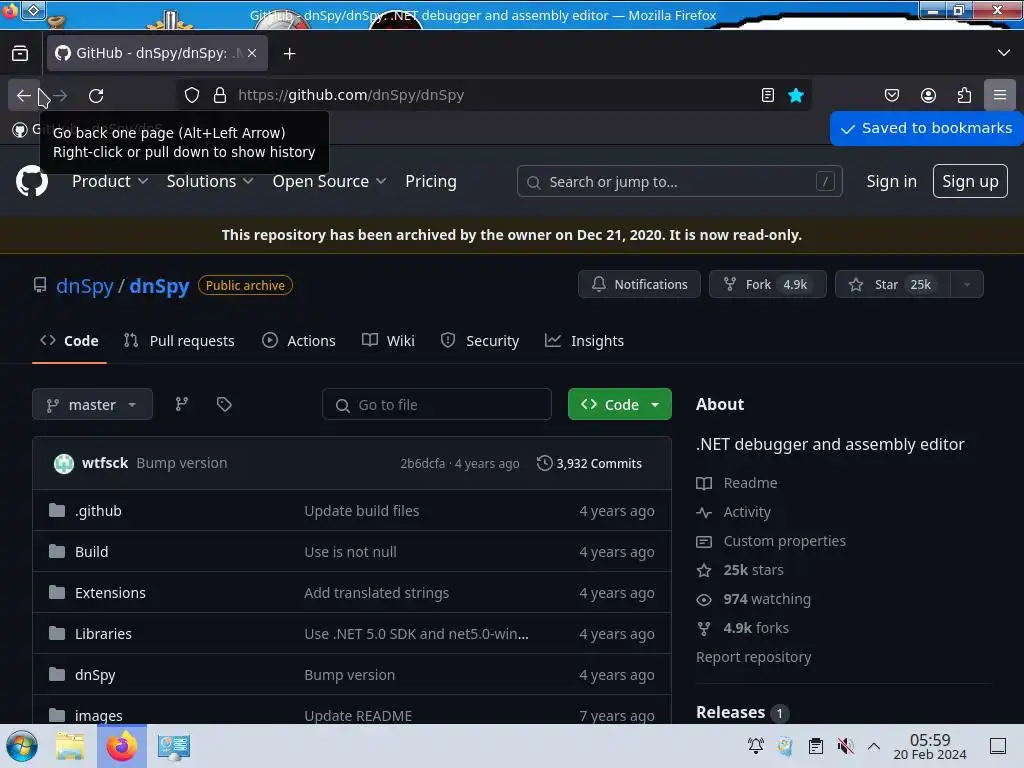Expand the system tray hidden icons arrow

874,746
